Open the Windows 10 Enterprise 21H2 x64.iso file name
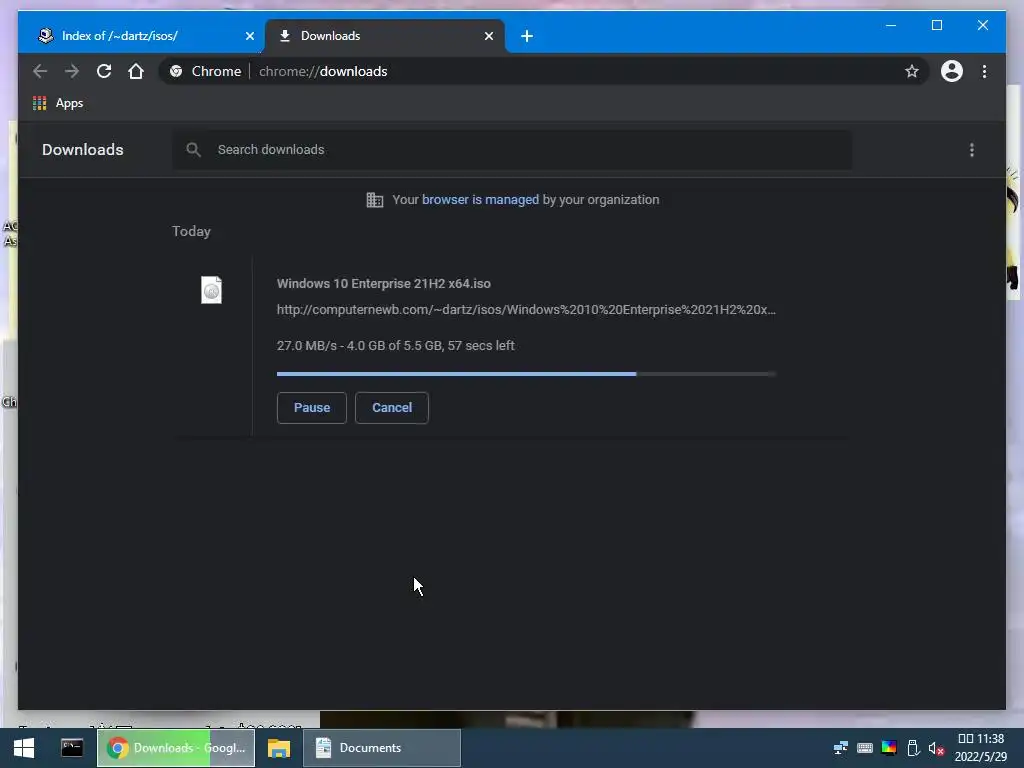 click(383, 283)
